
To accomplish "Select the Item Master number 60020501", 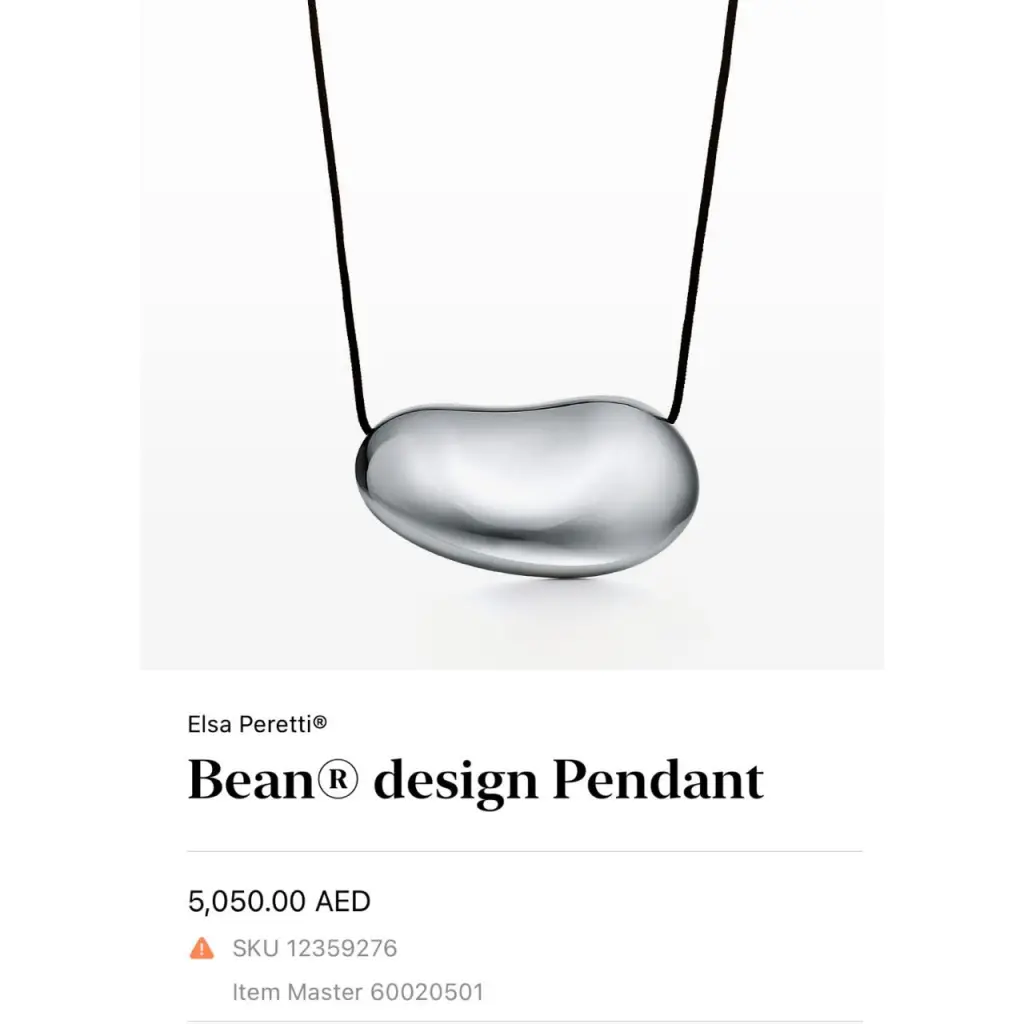I will point(427,992).
